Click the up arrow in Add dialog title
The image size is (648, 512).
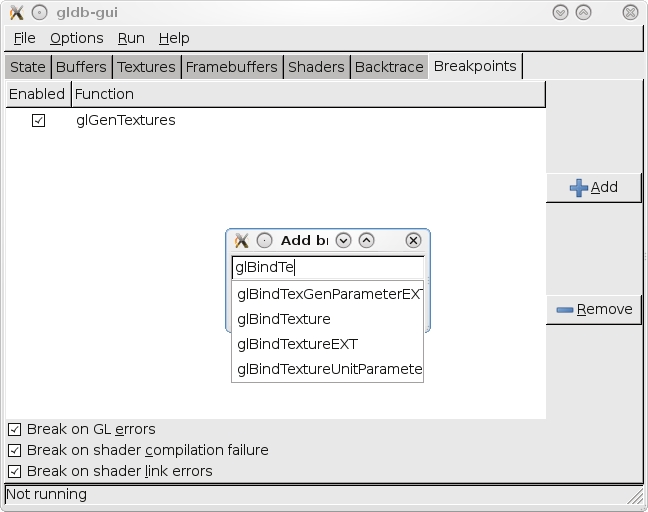(x=366, y=240)
